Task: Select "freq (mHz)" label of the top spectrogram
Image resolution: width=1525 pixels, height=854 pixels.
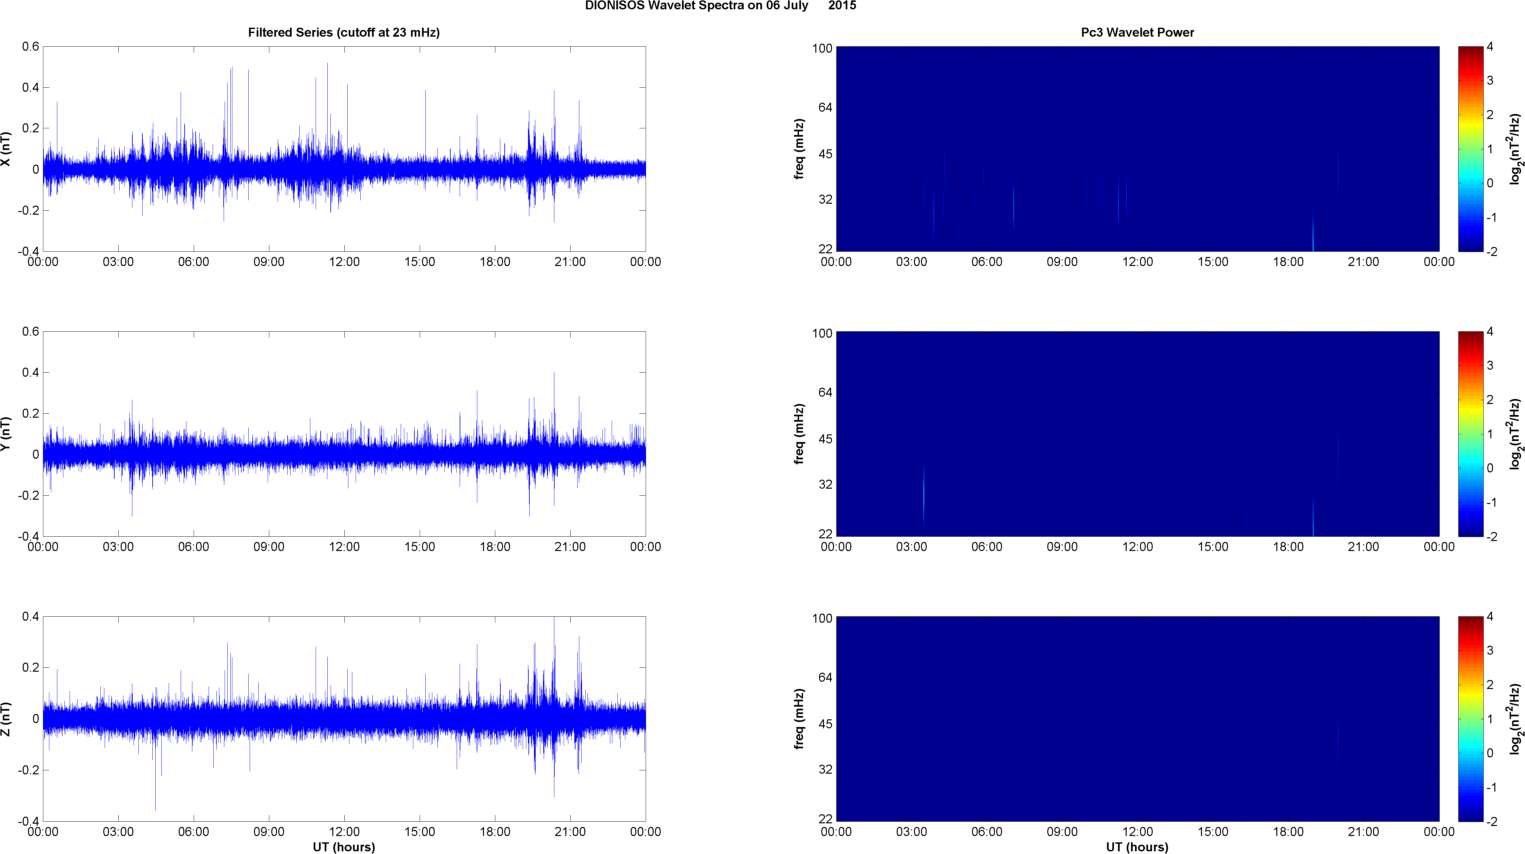Action: pyautogui.click(x=799, y=149)
